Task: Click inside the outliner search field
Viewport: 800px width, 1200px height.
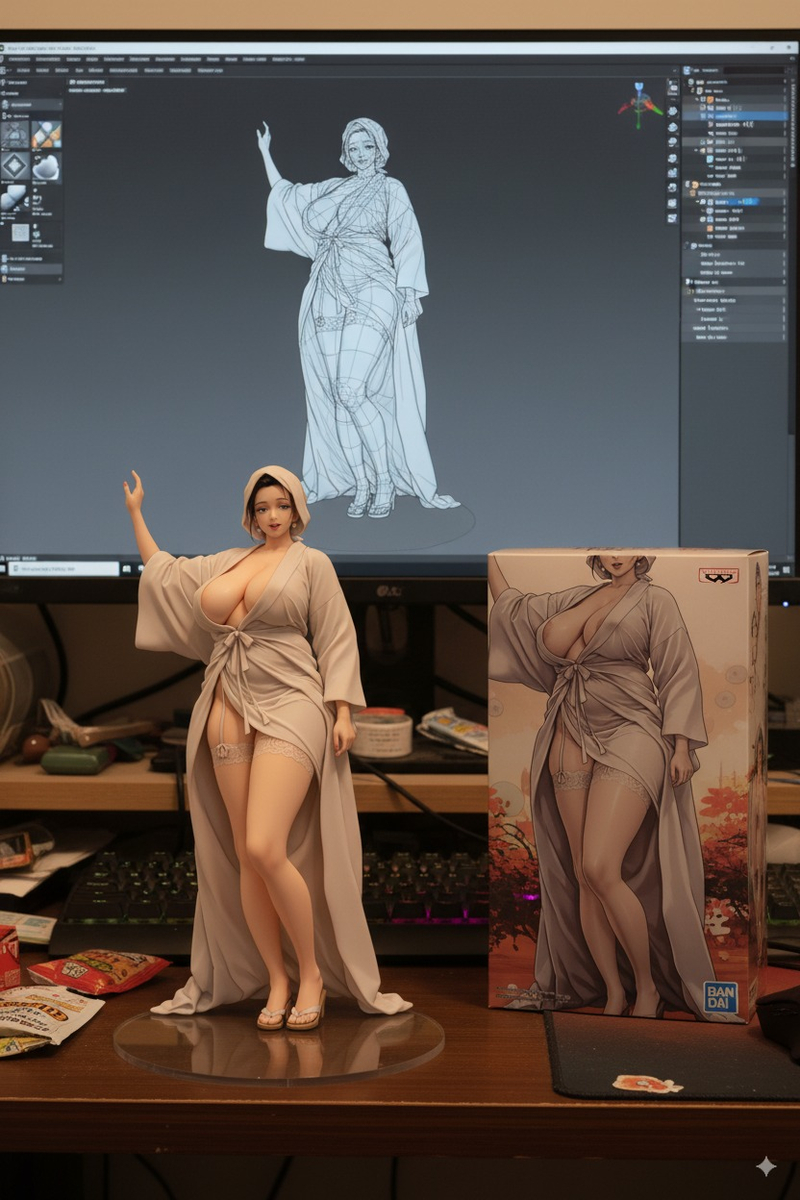Action: click(x=752, y=70)
